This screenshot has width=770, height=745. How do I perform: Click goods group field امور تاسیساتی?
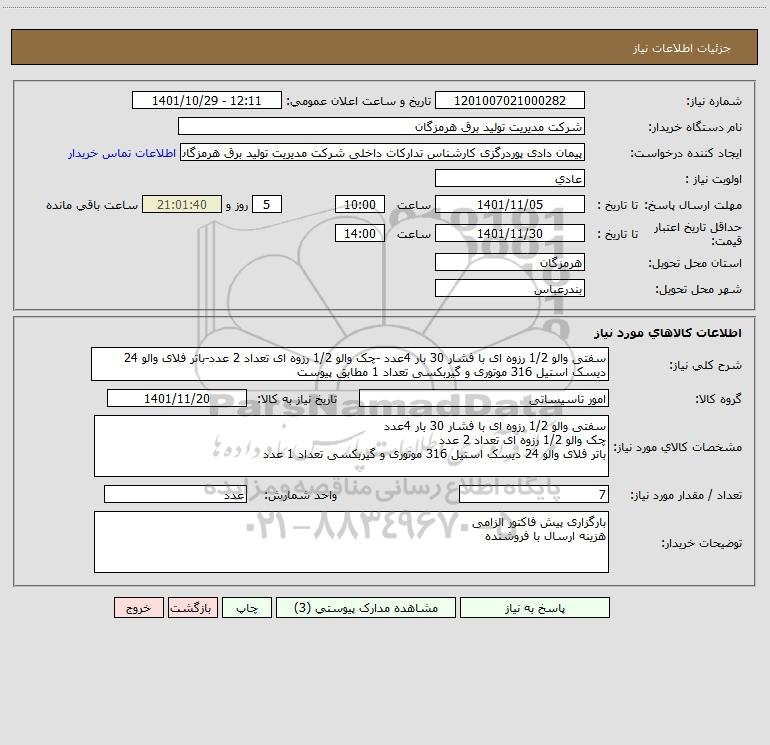point(484,398)
